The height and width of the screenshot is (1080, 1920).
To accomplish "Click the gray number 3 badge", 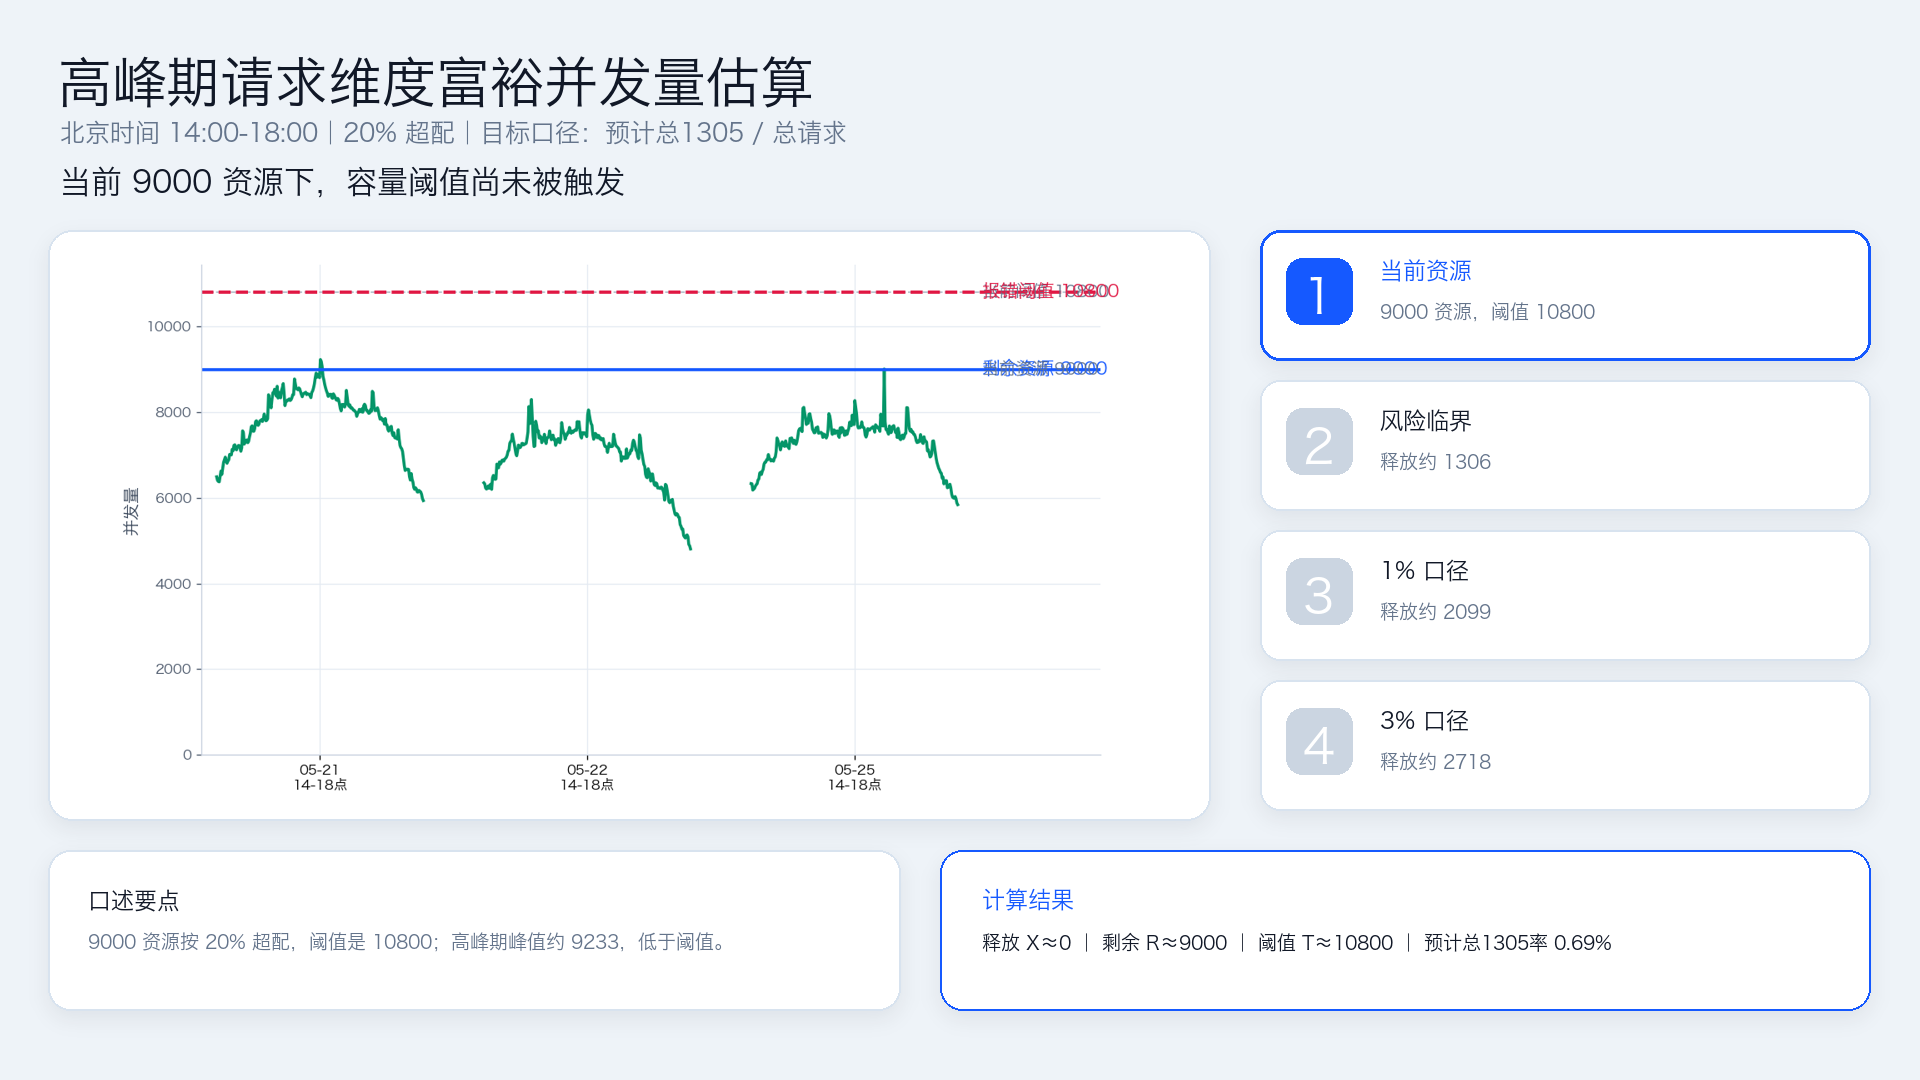I will click(x=1319, y=592).
